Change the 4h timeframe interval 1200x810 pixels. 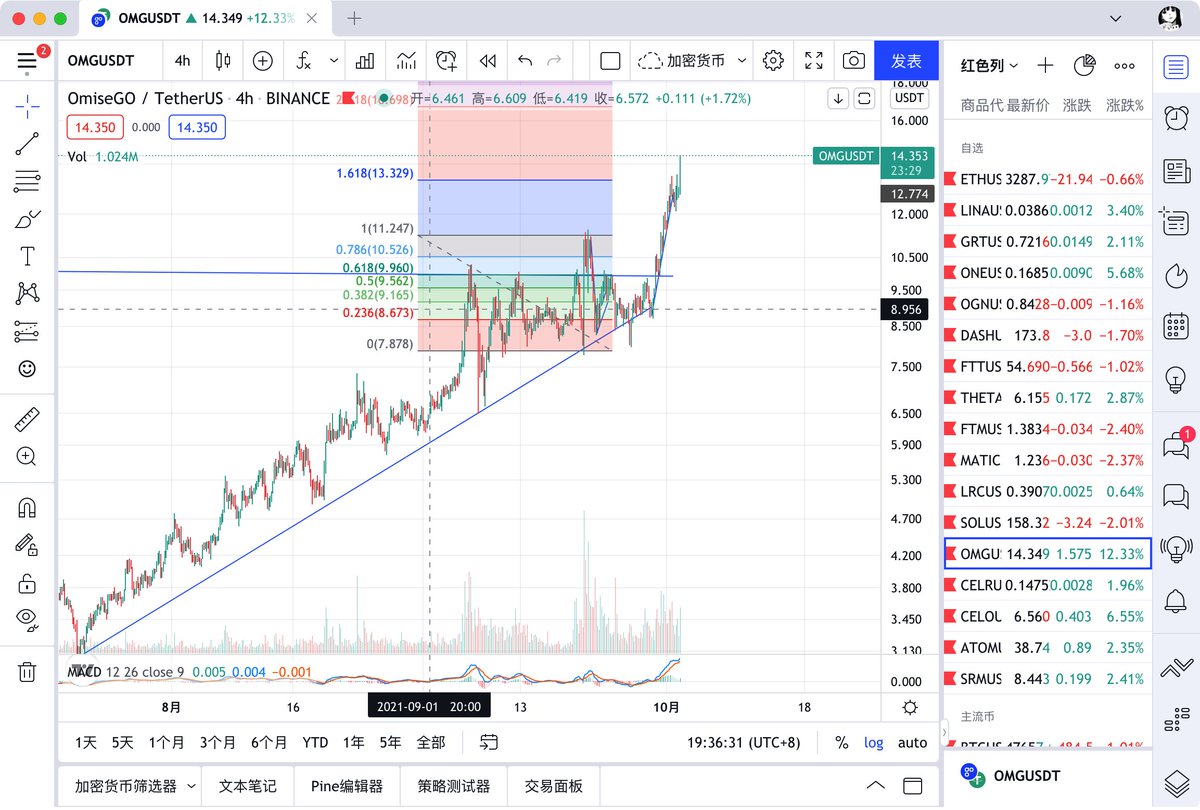pos(182,61)
